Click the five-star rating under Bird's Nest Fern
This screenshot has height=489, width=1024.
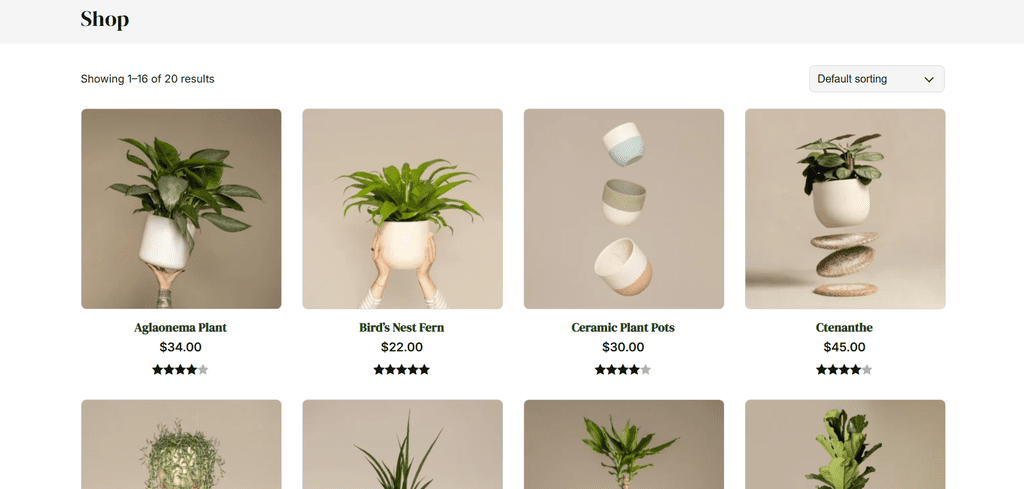coord(402,370)
